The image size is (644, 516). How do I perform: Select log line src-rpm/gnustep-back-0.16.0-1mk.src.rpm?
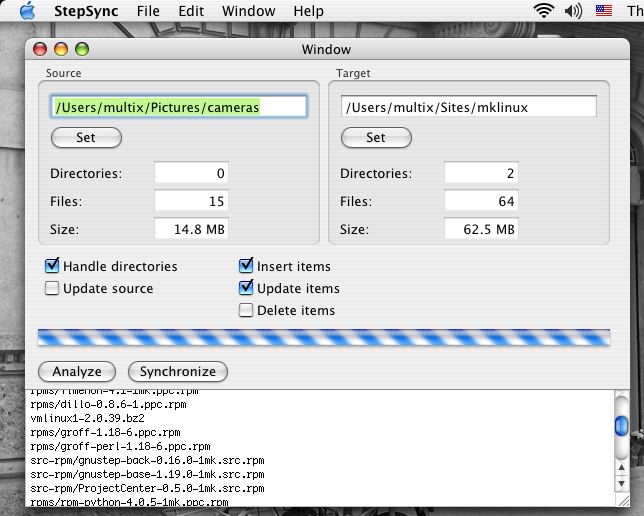(x=147, y=461)
